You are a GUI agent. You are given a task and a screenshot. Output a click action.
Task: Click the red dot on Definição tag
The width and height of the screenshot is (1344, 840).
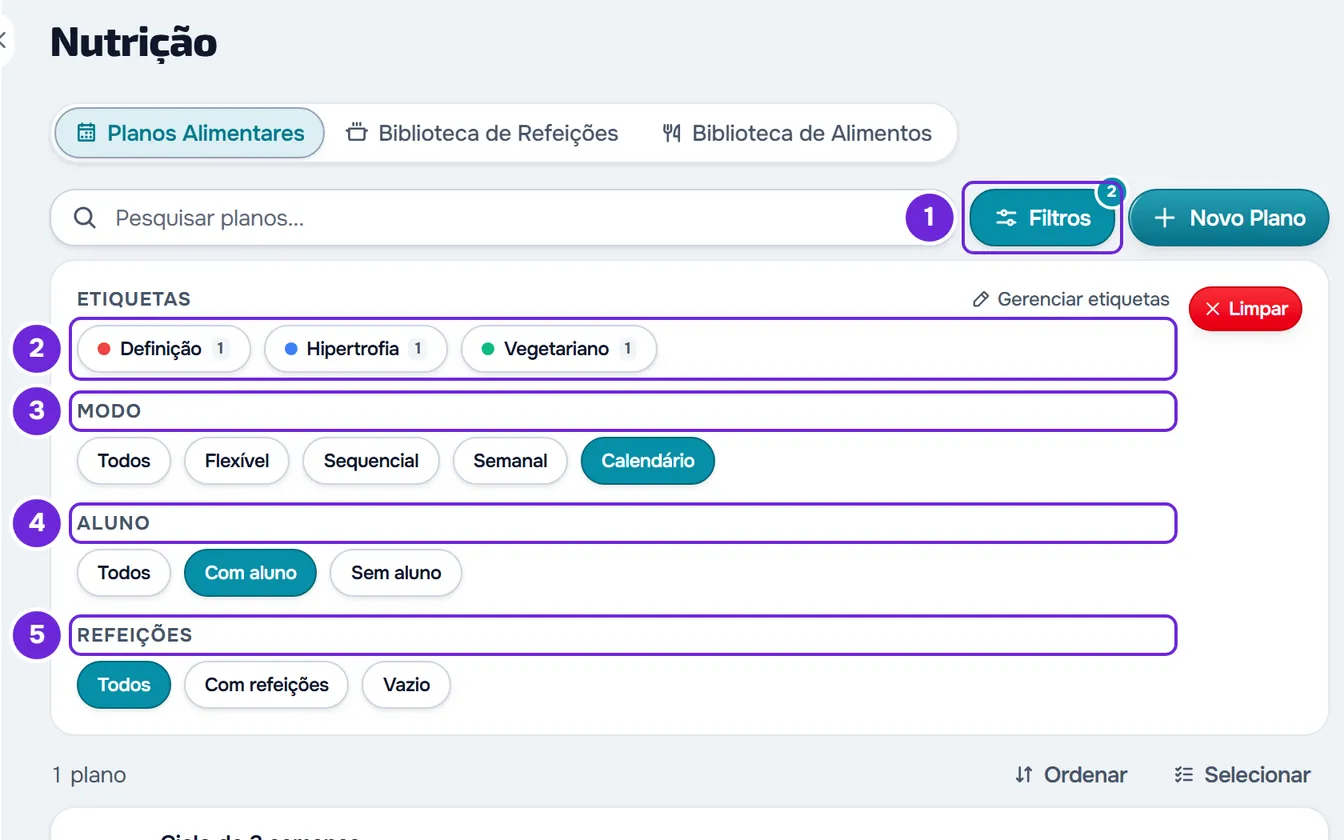pos(103,349)
